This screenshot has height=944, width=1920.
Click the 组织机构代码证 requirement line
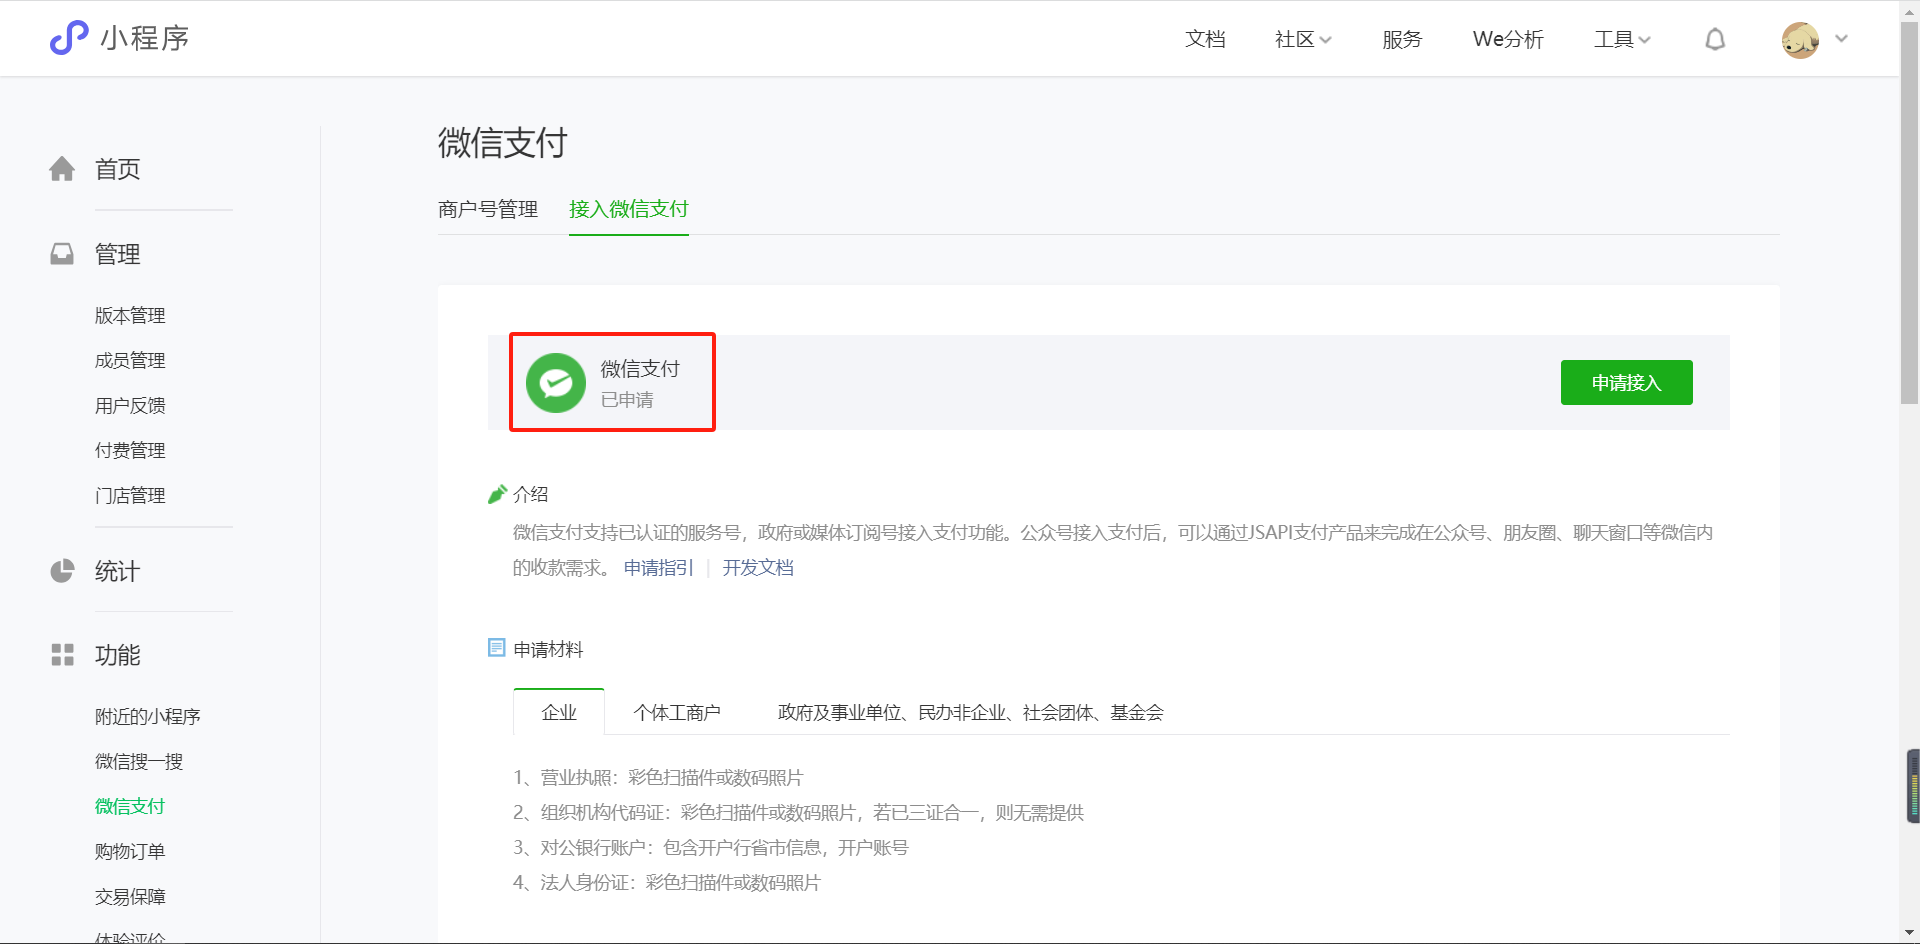tap(798, 812)
